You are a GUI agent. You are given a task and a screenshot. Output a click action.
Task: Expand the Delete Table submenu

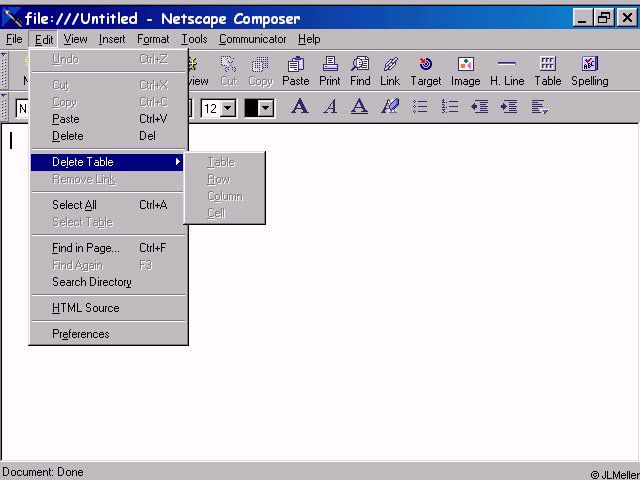(107, 162)
